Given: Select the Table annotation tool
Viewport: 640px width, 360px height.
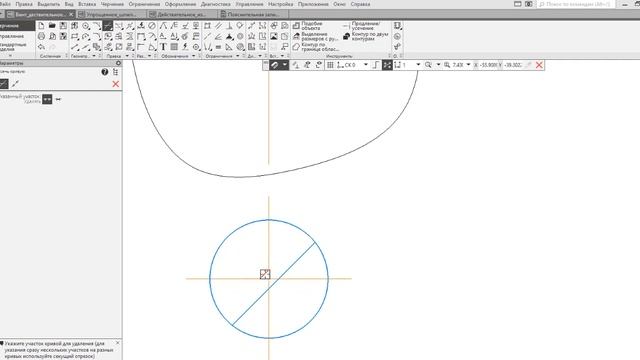Looking at the screenshot, I should click(x=174, y=47).
